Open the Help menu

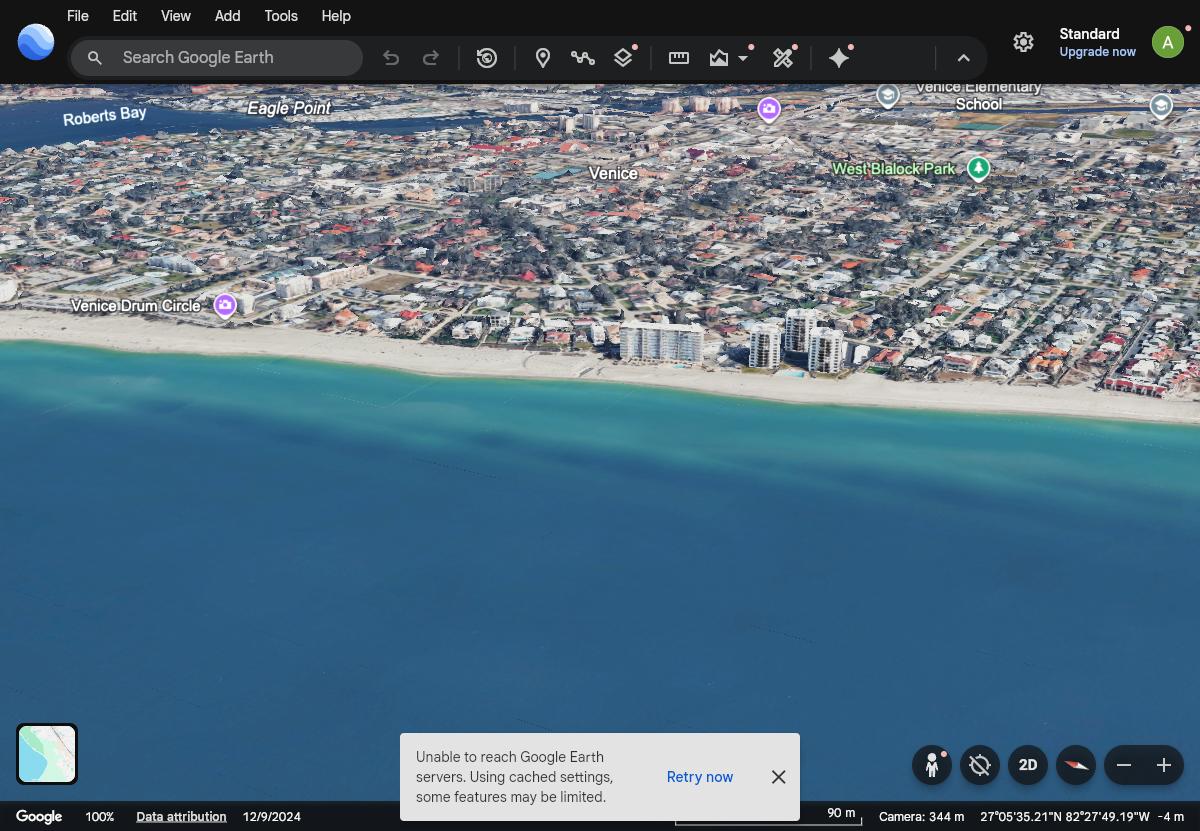point(336,16)
